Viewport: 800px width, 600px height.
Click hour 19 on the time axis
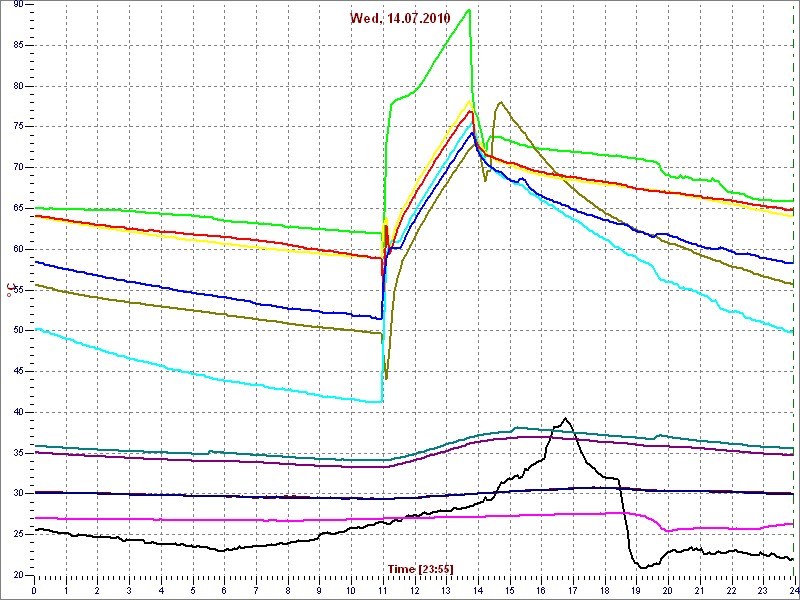[635, 590]
